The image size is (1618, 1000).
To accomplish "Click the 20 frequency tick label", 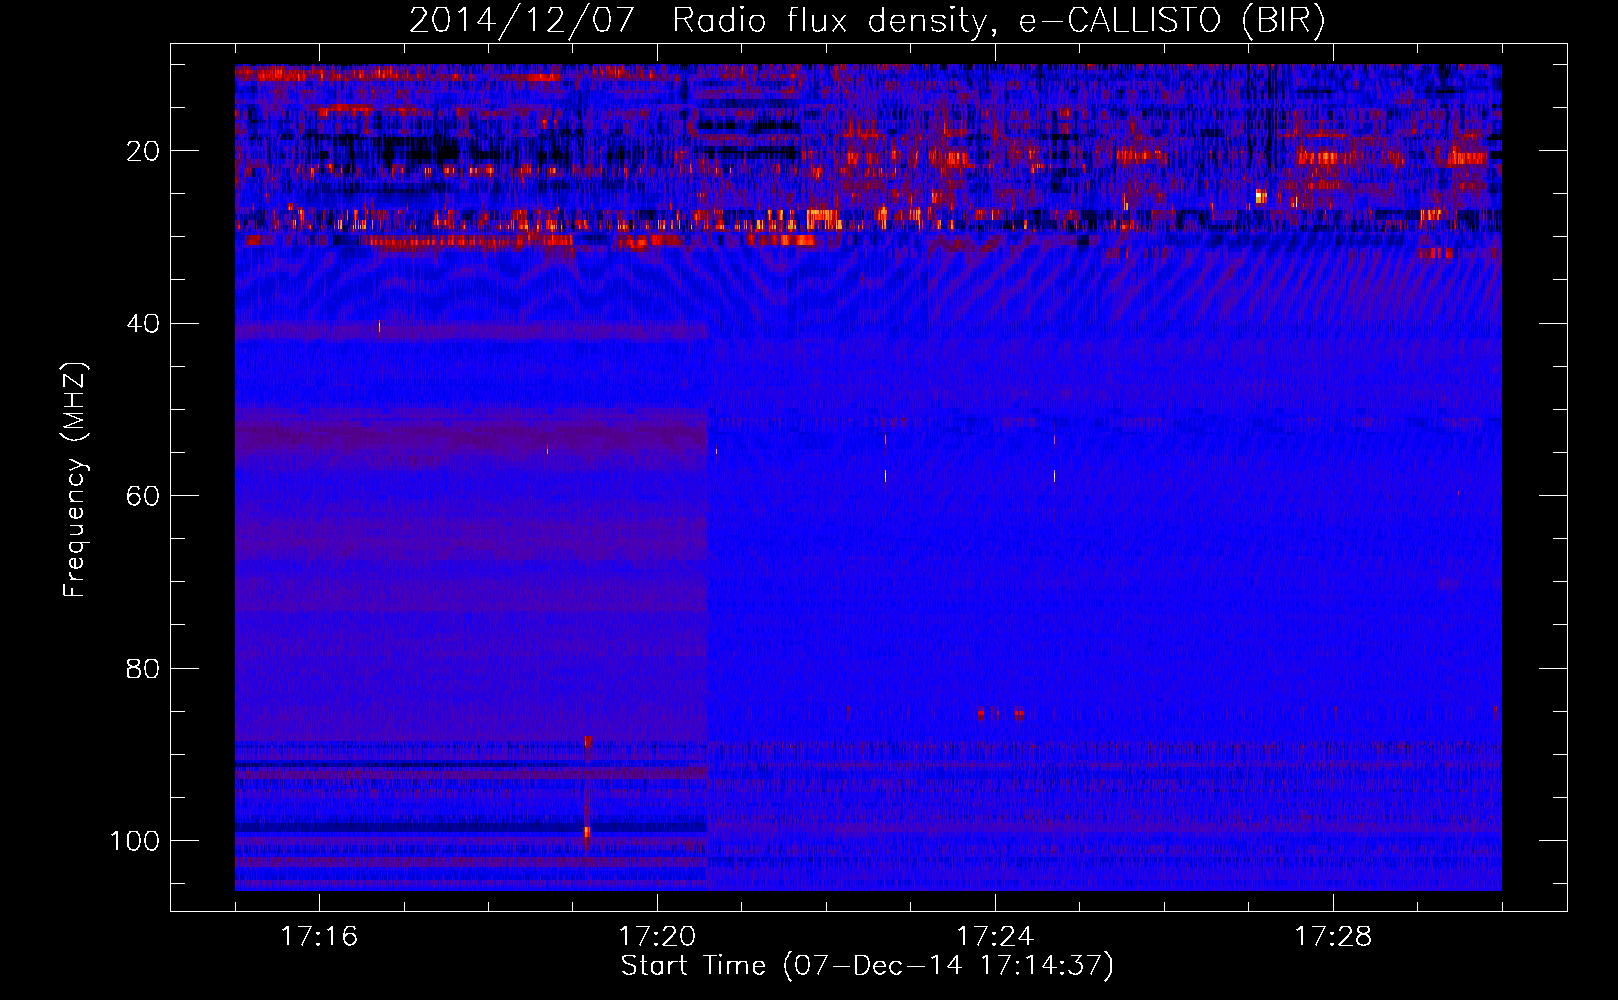I will (143, 151).
